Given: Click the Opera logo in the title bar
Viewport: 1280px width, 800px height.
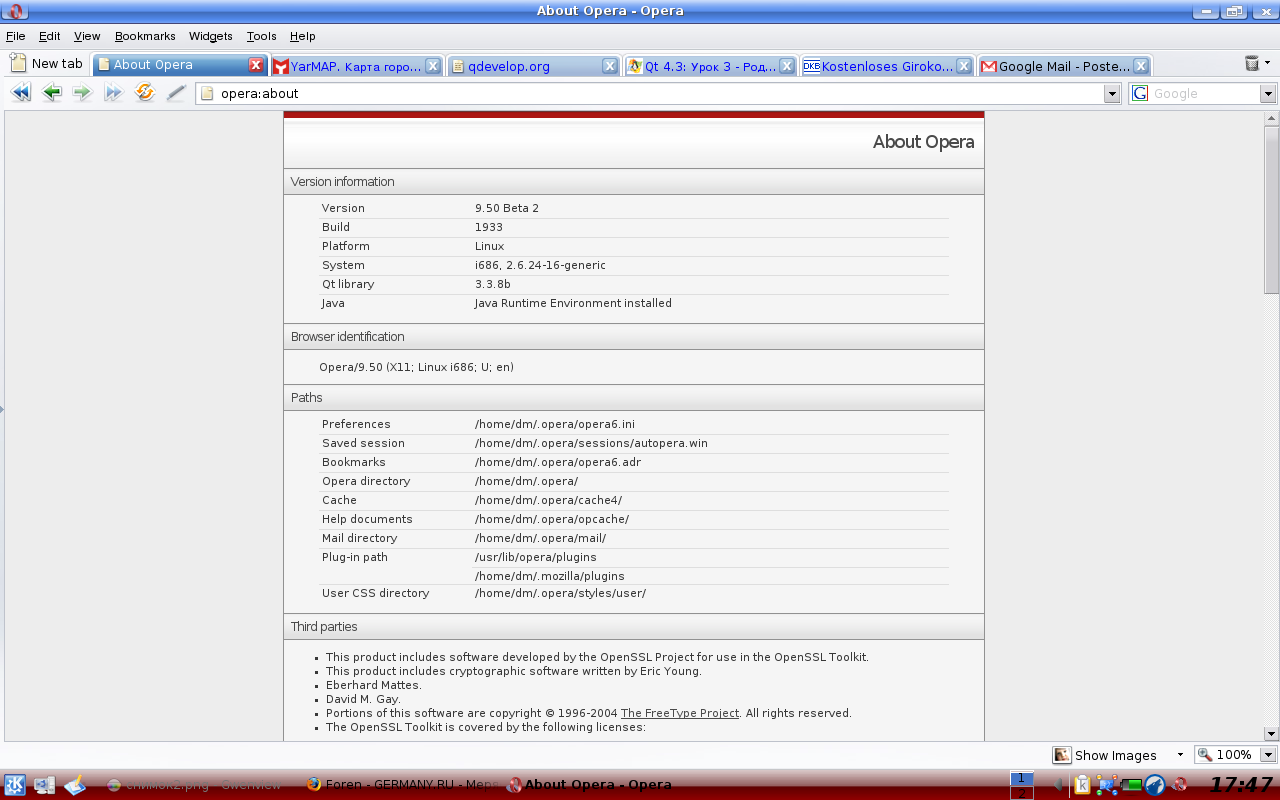Looking at the screenshot, I should (x=16, y=11).
